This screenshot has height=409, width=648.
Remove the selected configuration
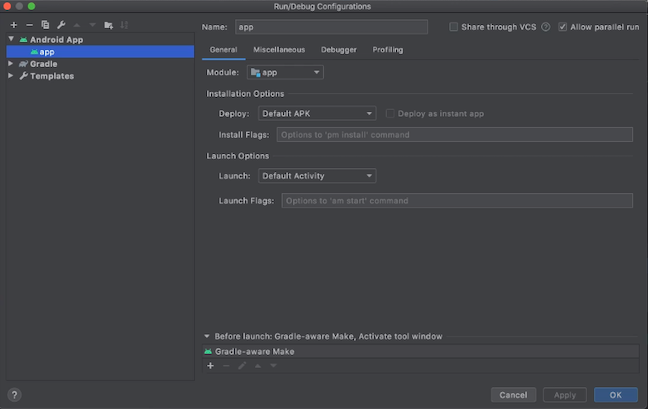coord(29,24)
